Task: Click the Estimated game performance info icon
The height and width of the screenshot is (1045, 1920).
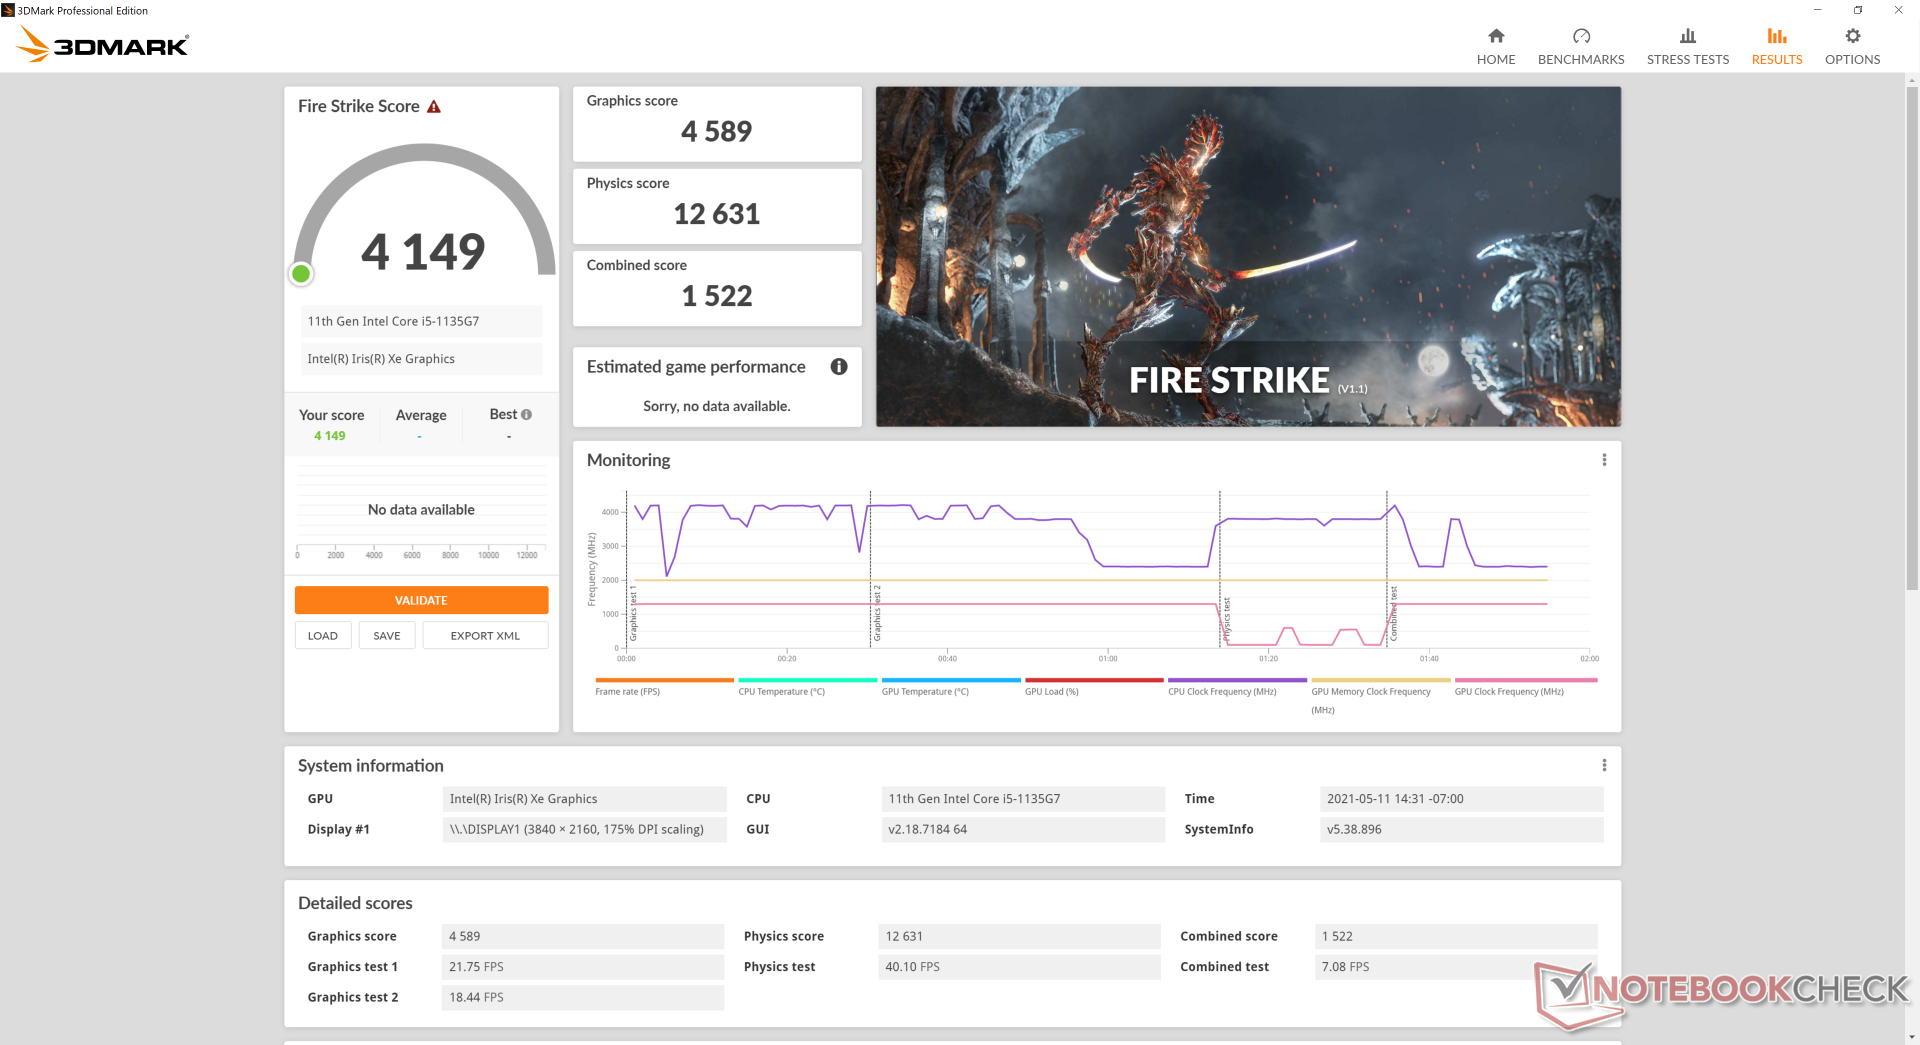Action: click(839, 367)
